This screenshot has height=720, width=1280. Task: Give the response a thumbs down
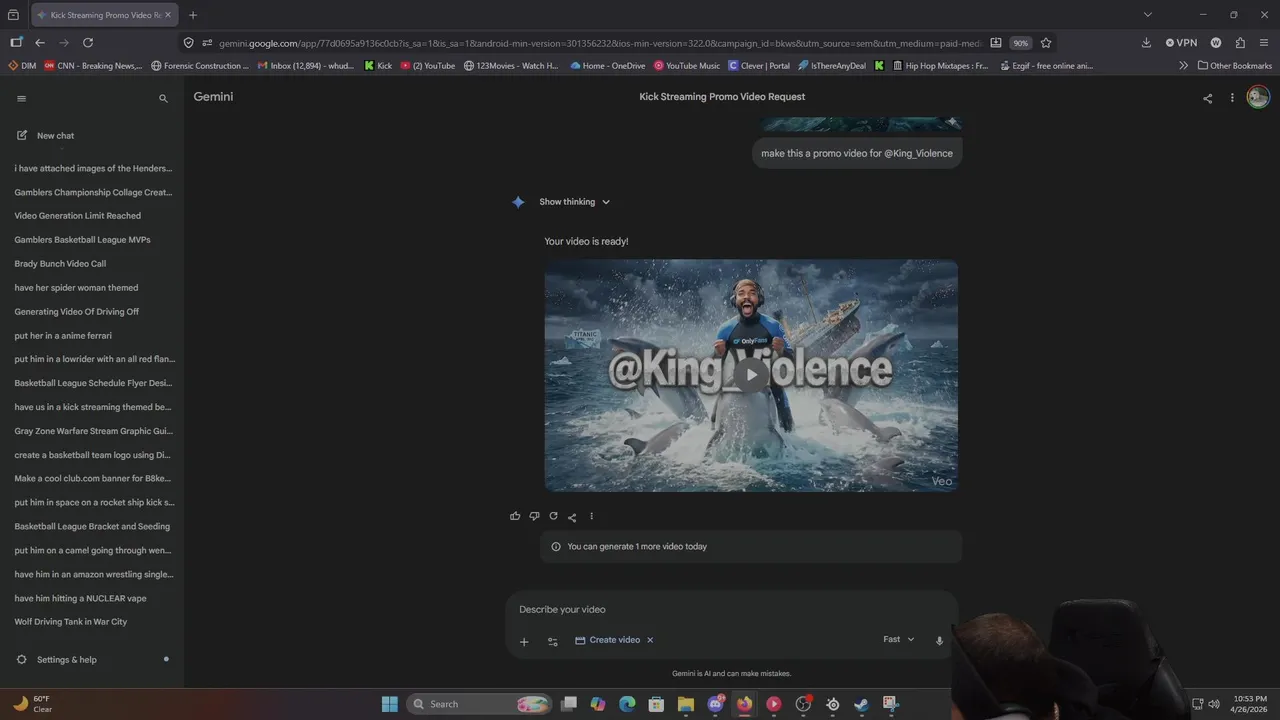tap(534, 516)
